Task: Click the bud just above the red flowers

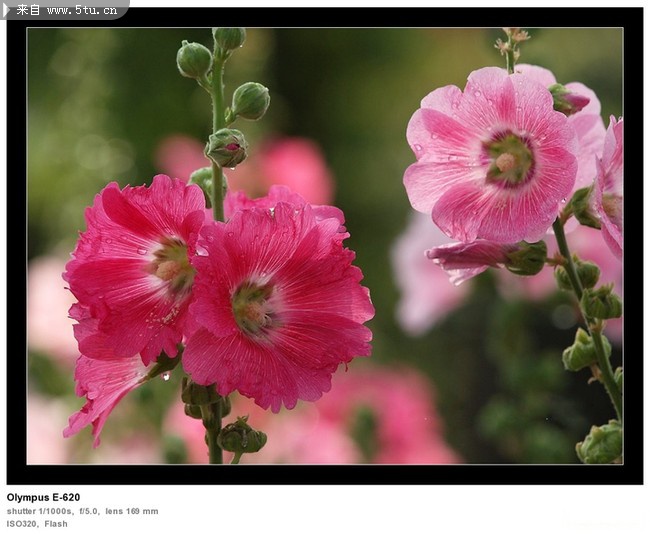Action: 226,148
